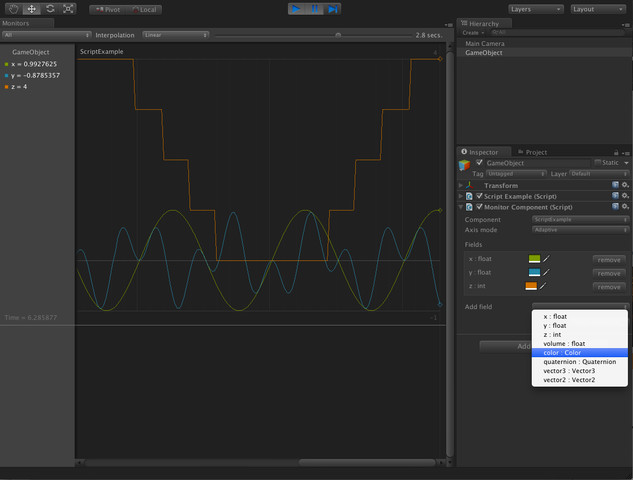This screenshot has height=480, width=633.
Task: Click the GameObject name field
Action: pyautogui.click(x=537, y=163)
